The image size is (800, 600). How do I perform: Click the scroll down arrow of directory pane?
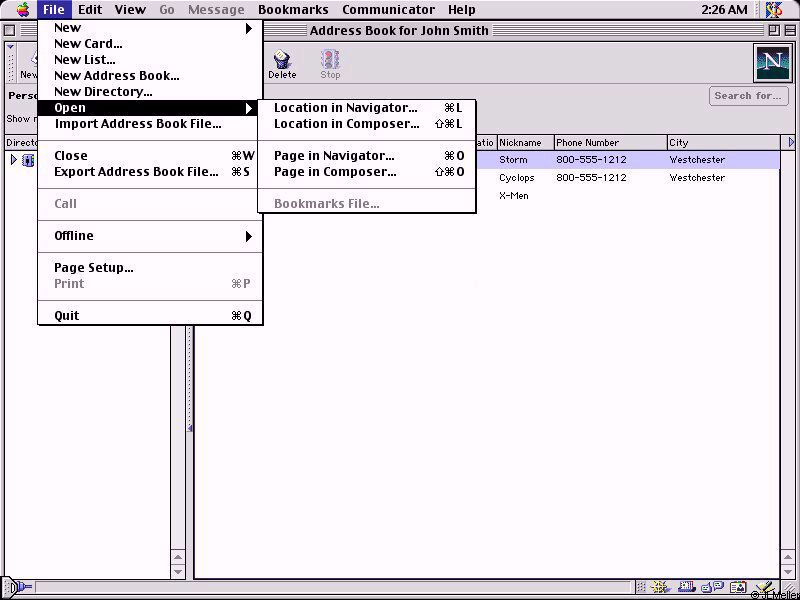coord(179,572)
